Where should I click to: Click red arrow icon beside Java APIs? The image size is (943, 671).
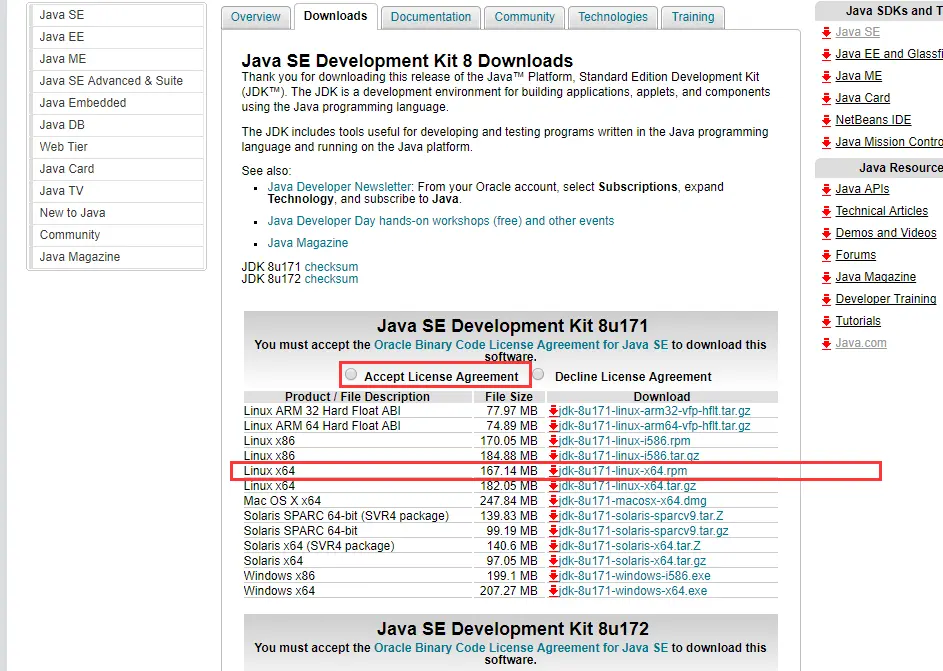pos(826,190)
